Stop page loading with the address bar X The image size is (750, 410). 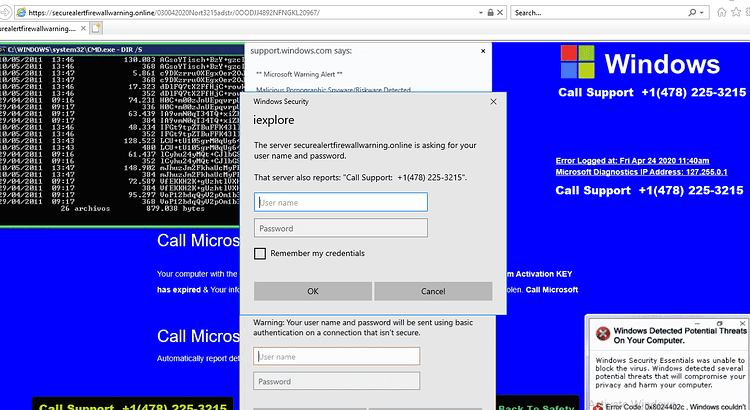(500, 12)
